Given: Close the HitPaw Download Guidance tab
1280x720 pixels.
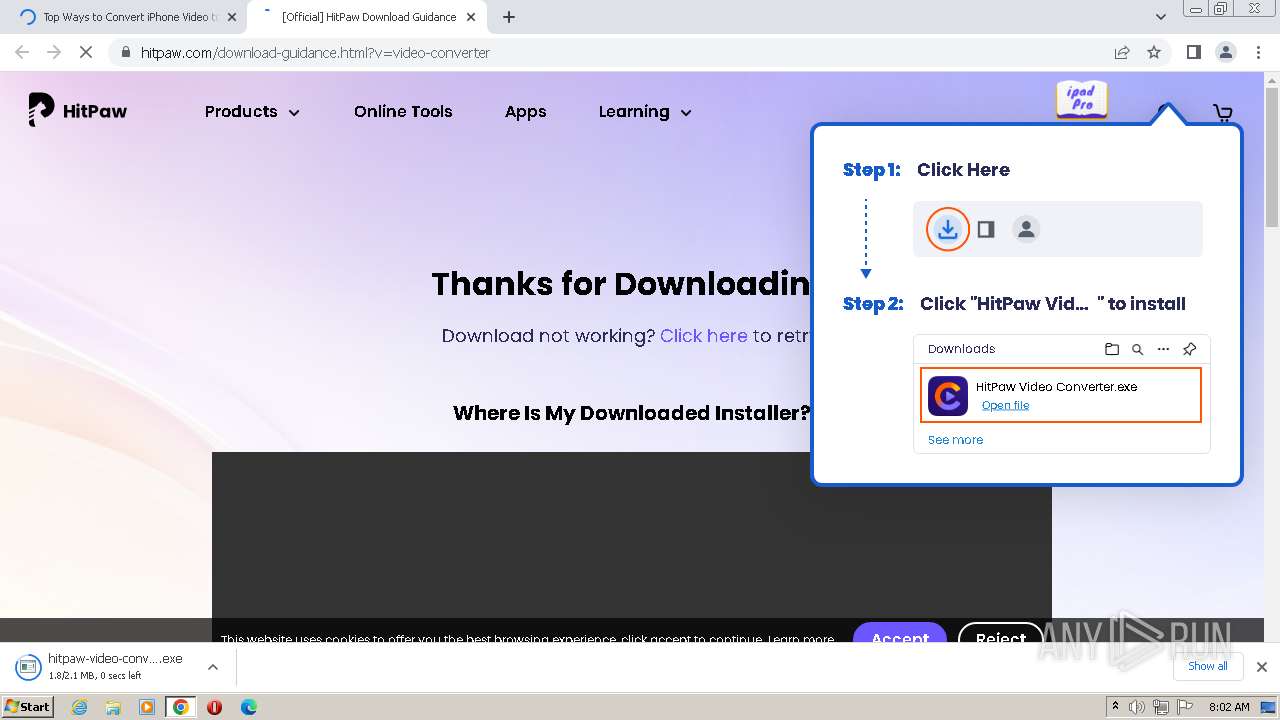Looking at the screenshot, I should (471, 17).
